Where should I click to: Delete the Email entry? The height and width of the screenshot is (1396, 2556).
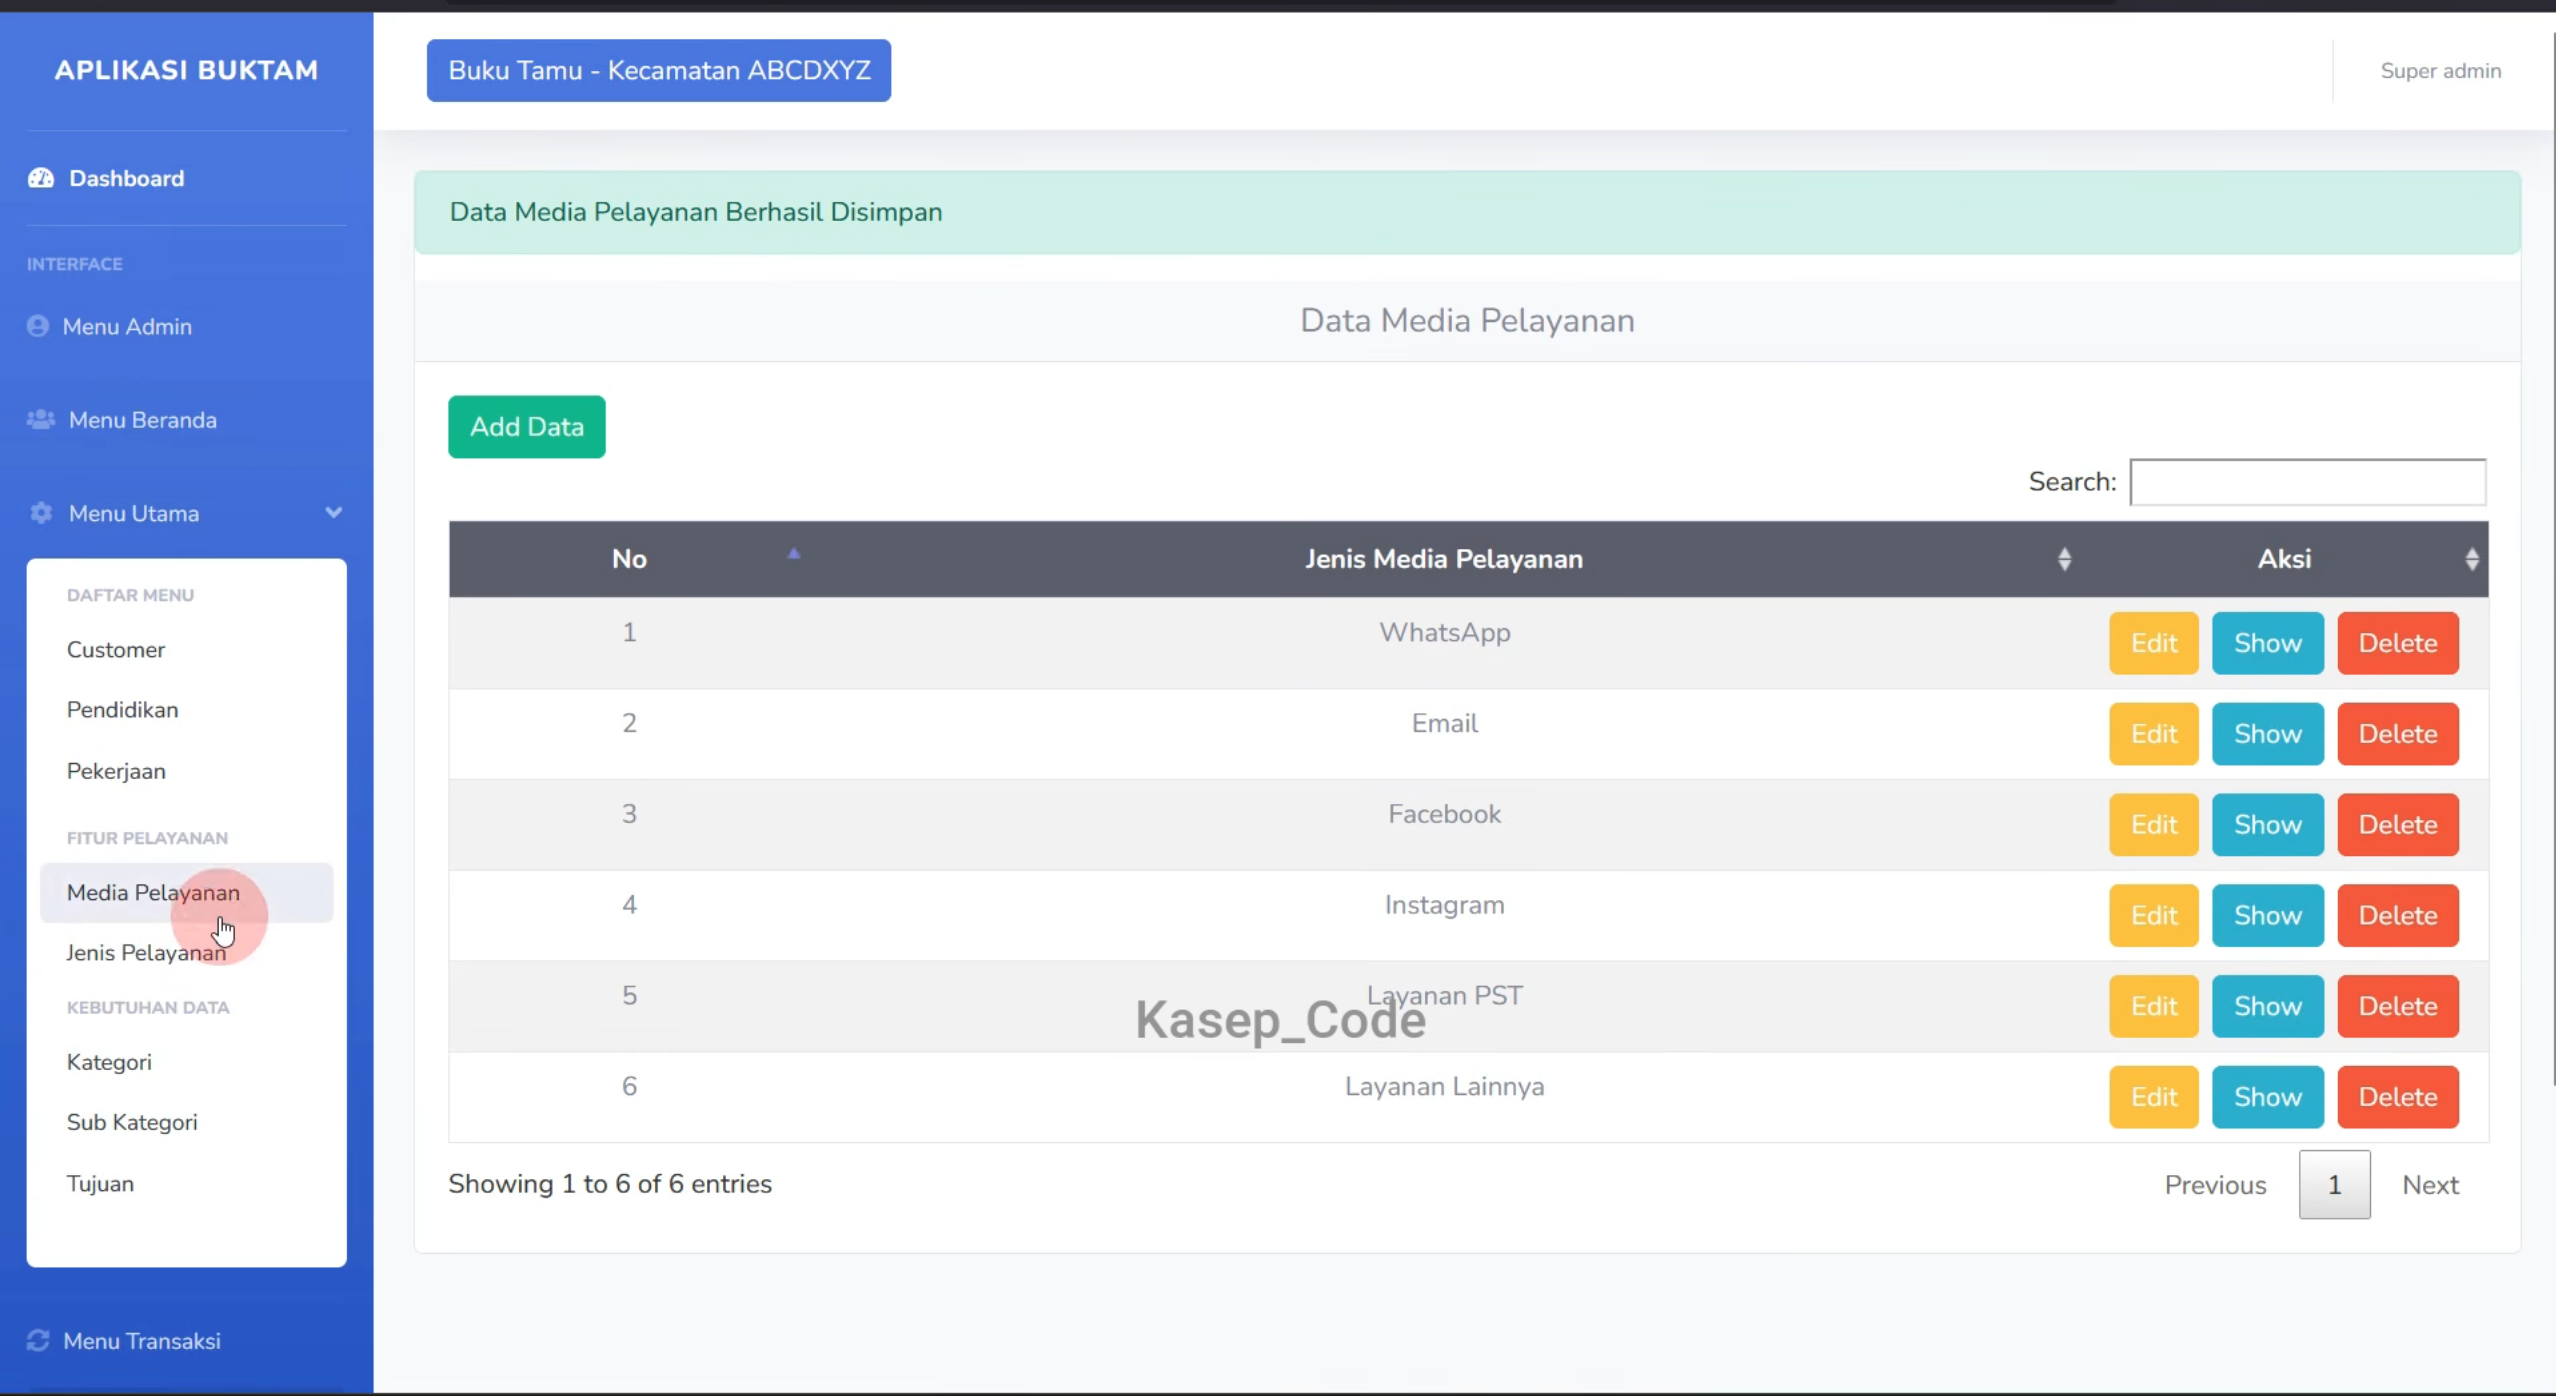pos(2398,734)
